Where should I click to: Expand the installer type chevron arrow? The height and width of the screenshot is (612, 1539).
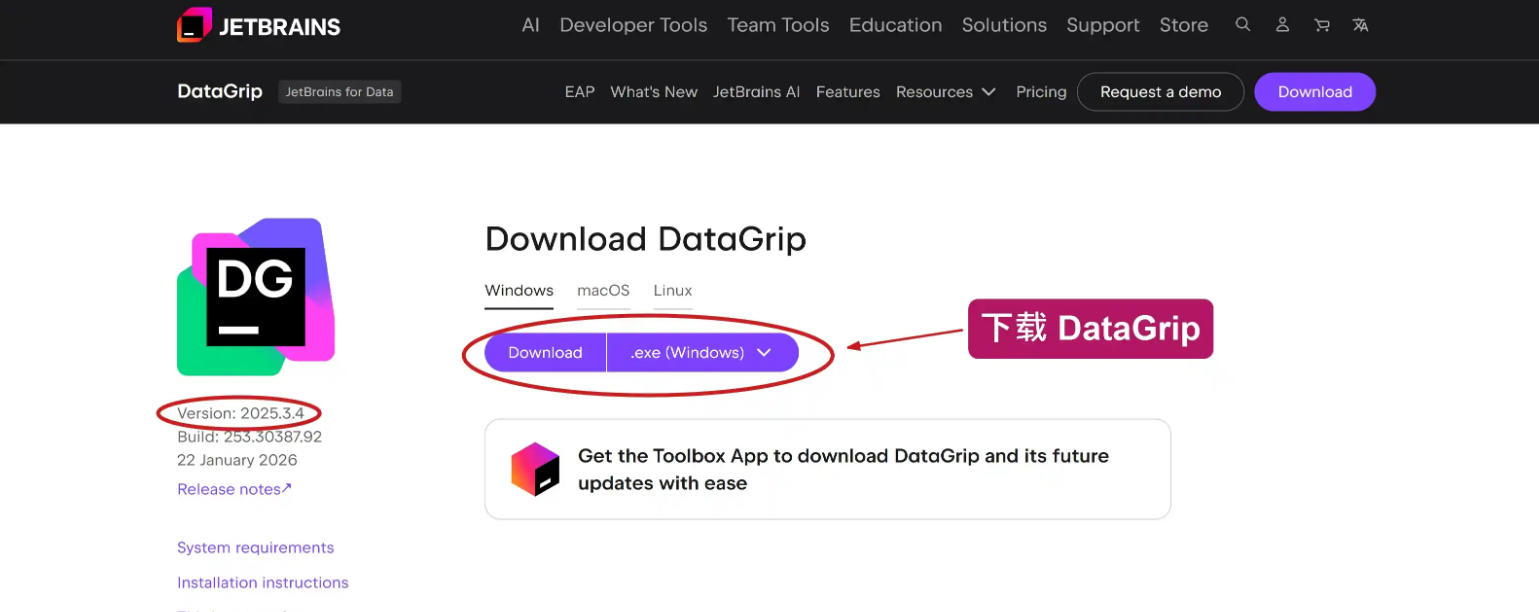[x=764, y=352]
